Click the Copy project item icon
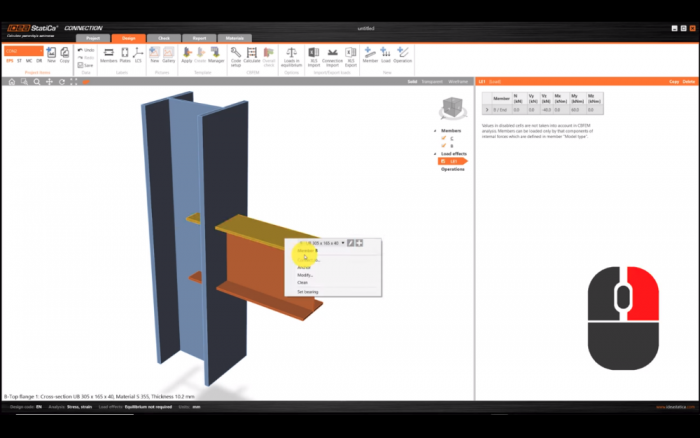This screenshot has height=438, width=700. [x=65, y=55]
